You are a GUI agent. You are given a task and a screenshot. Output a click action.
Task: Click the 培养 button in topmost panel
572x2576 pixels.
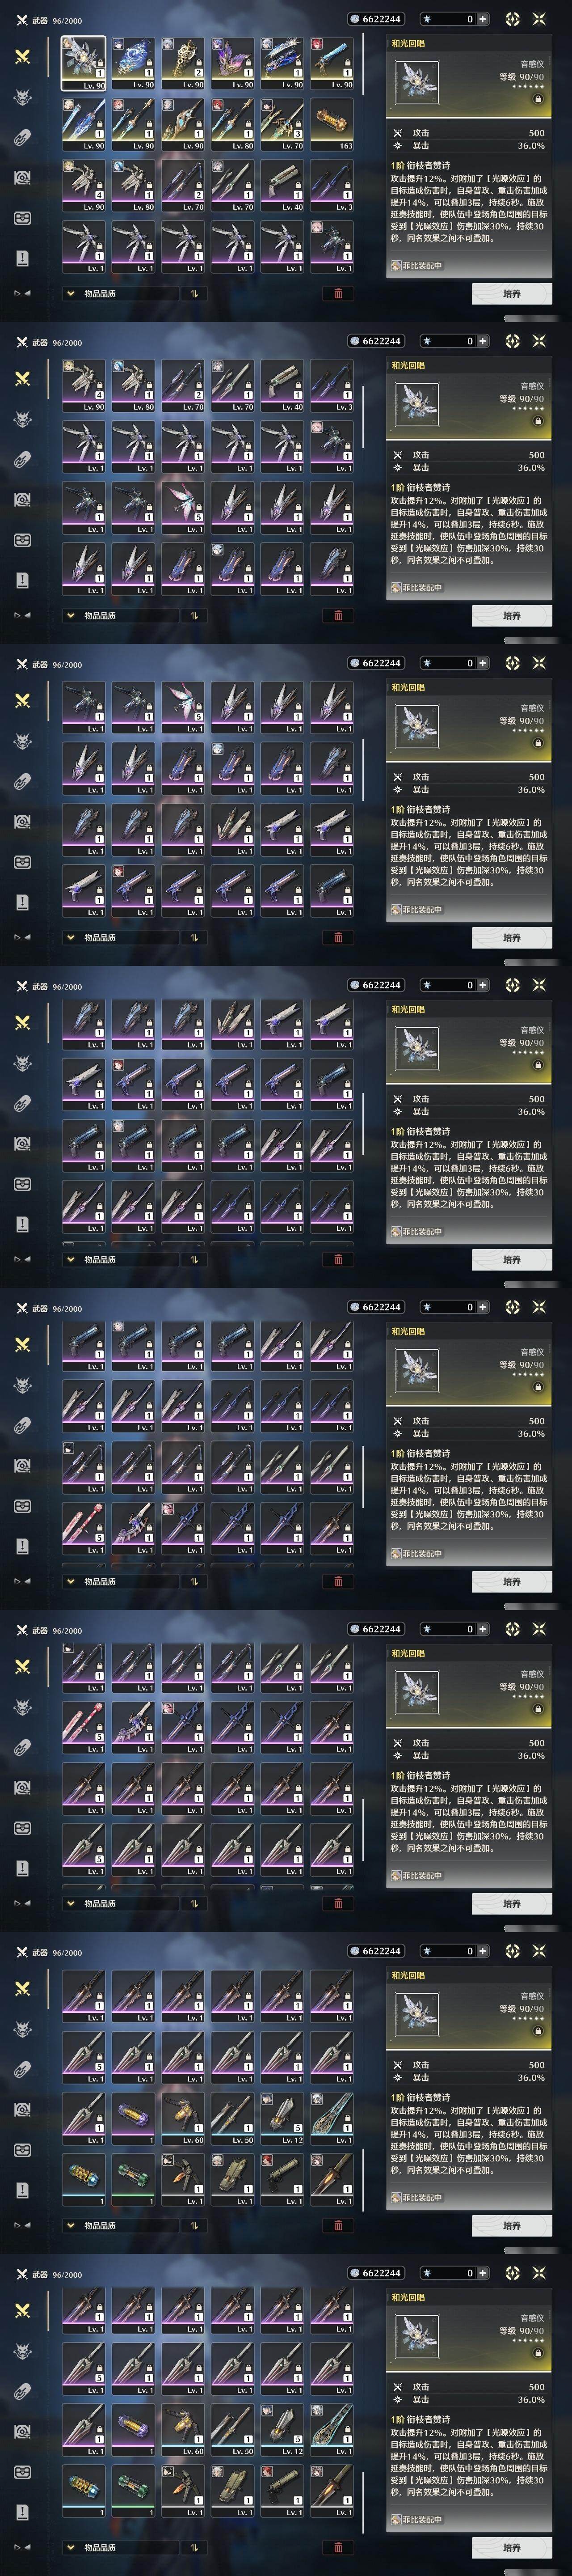pos(511,294)
